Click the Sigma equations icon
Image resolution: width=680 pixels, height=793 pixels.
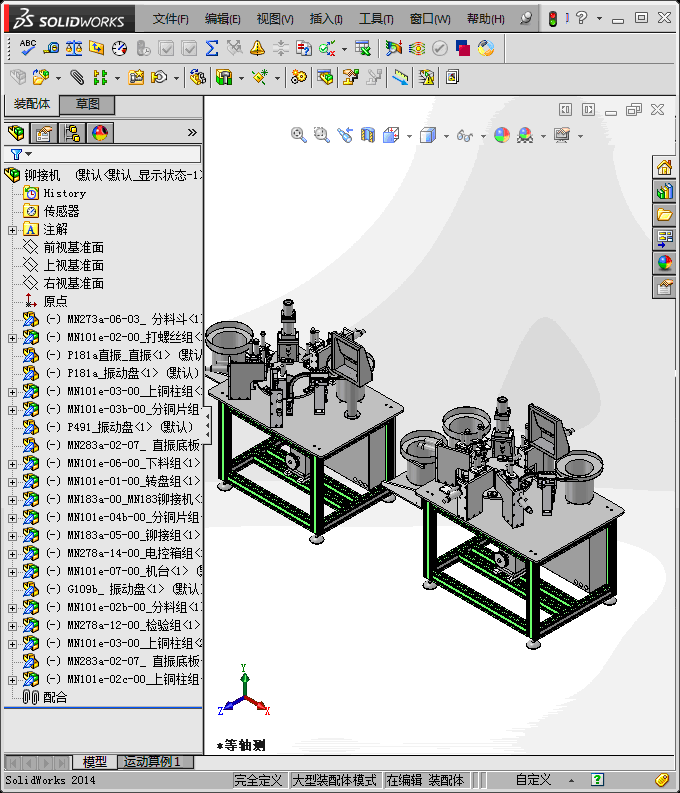coord(212,48)
